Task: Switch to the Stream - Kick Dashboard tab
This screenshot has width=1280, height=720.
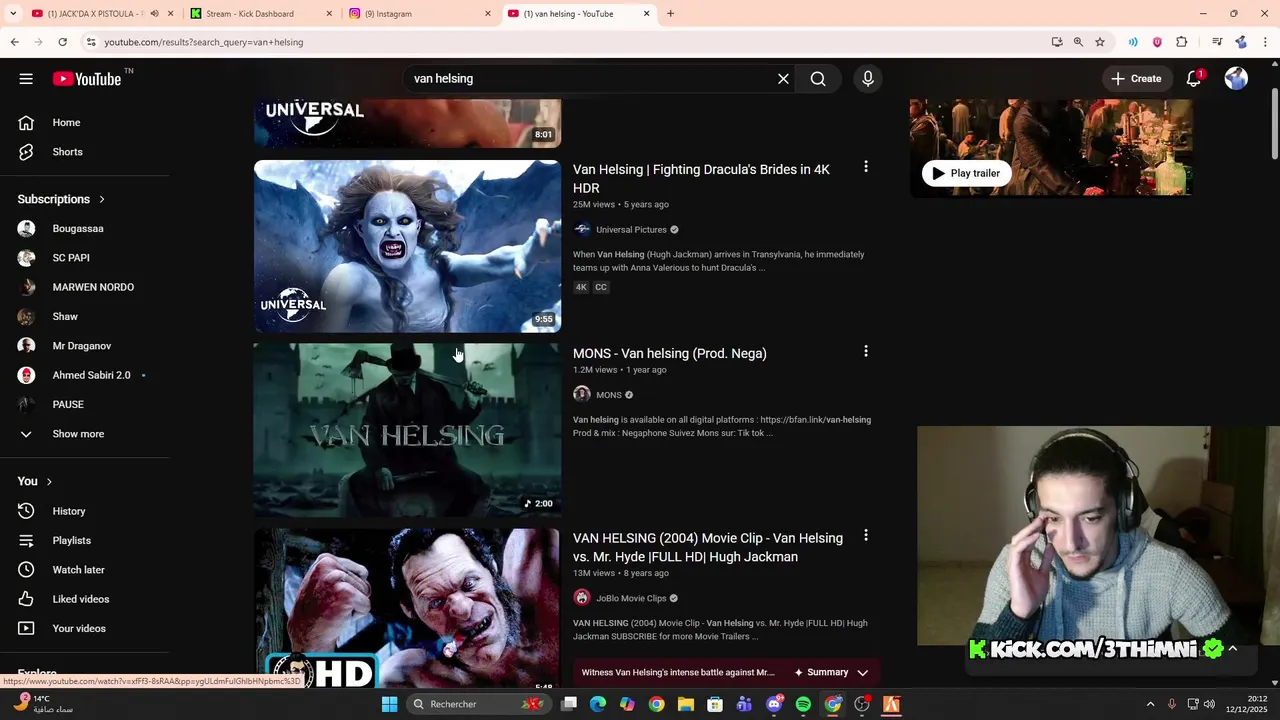Action: [250, 14]
